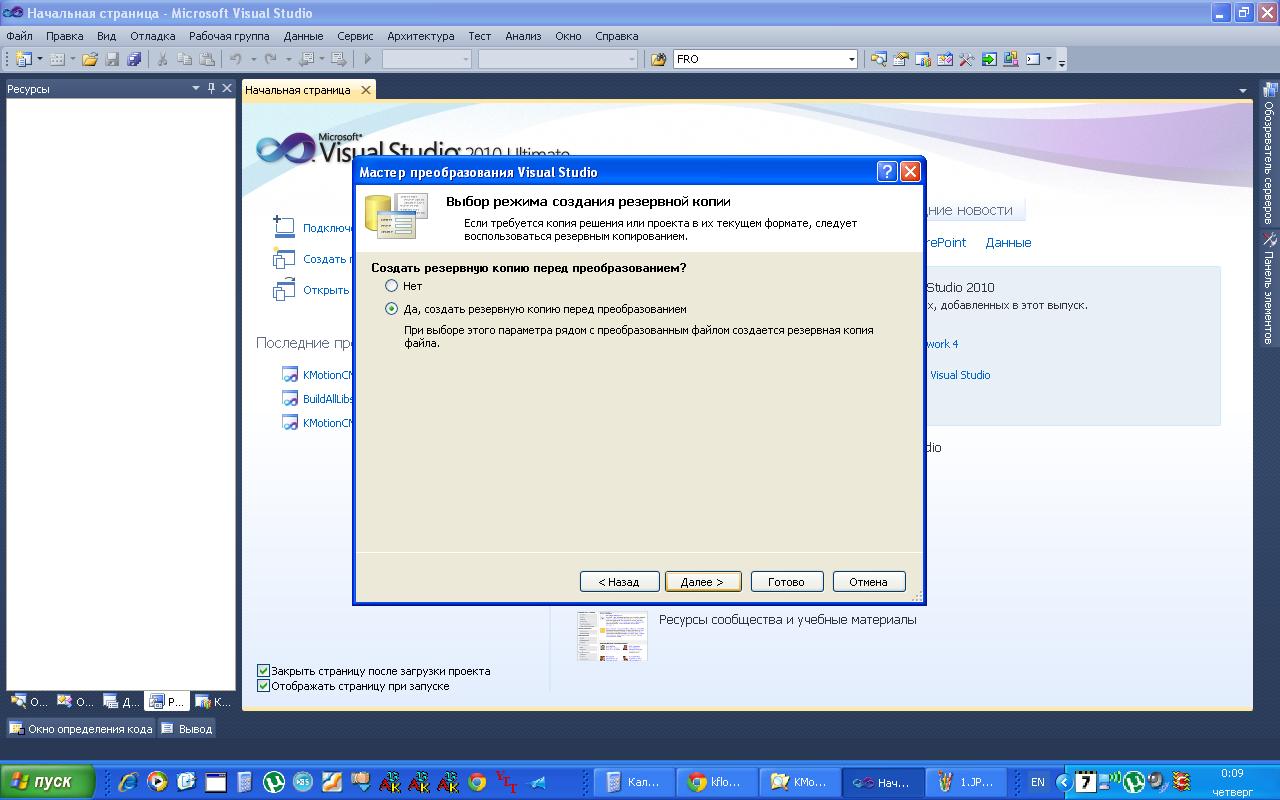Image resolution: width=1280 pixels, height=800 pixels.
Task: Click the help question mark in wizard title bar
Action: [887, 171]
